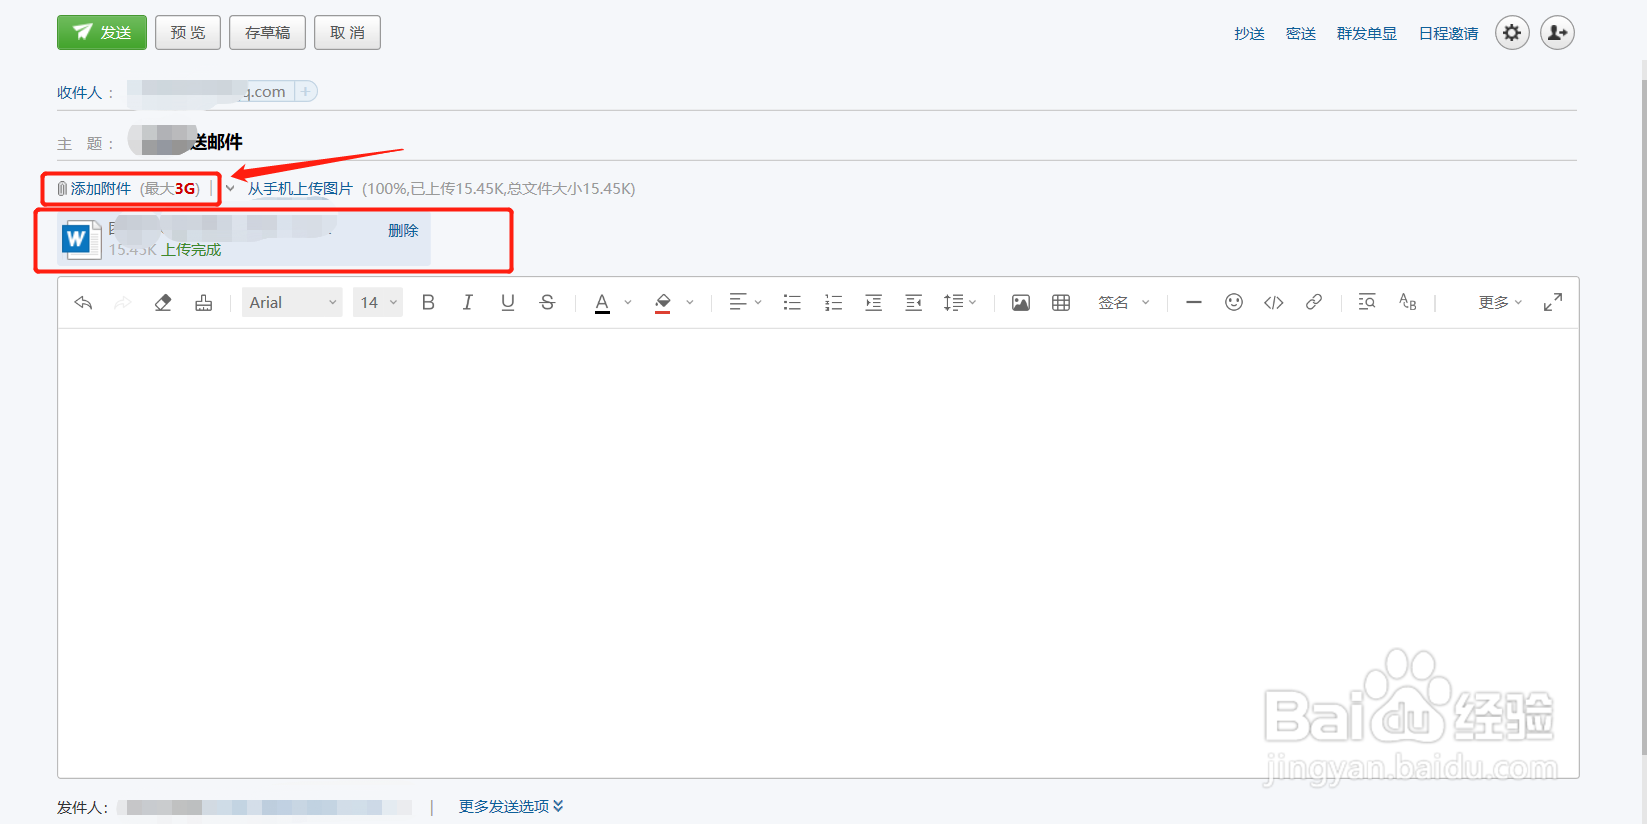The height and width of the screenshot is (824, 1647).
Task: Delete the uploaded Word attachment via 删除
Action: (403, 230)
